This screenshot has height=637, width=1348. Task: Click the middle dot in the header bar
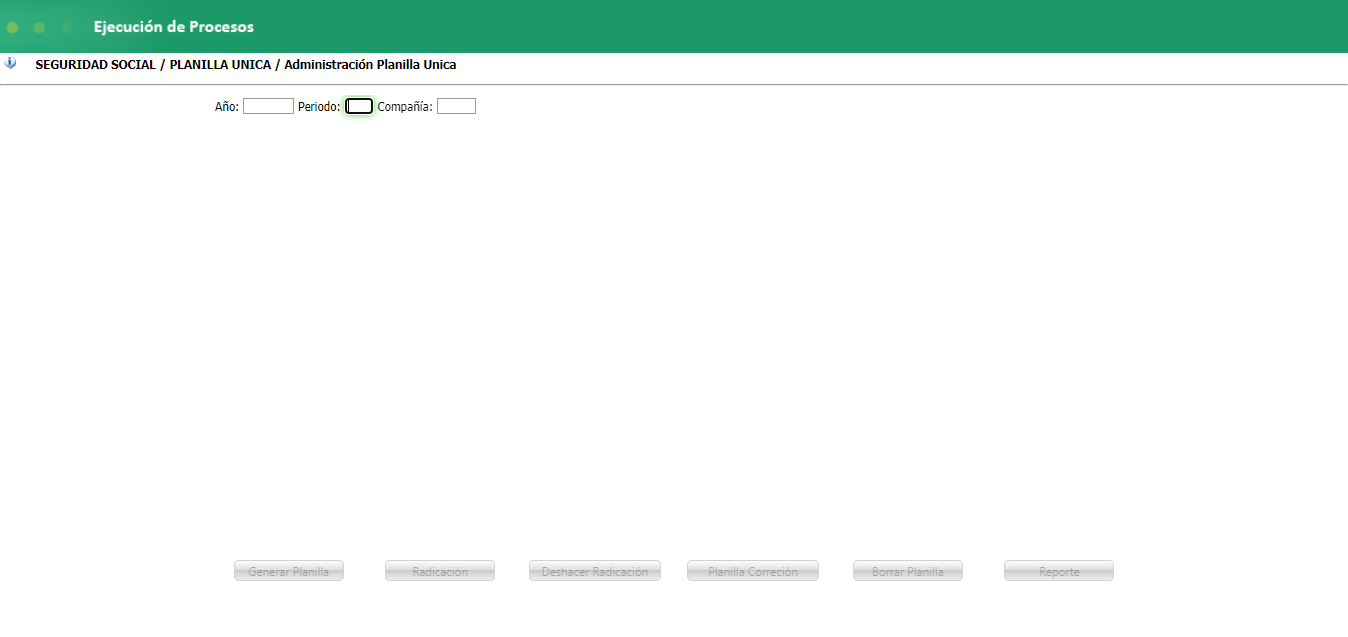39,28
